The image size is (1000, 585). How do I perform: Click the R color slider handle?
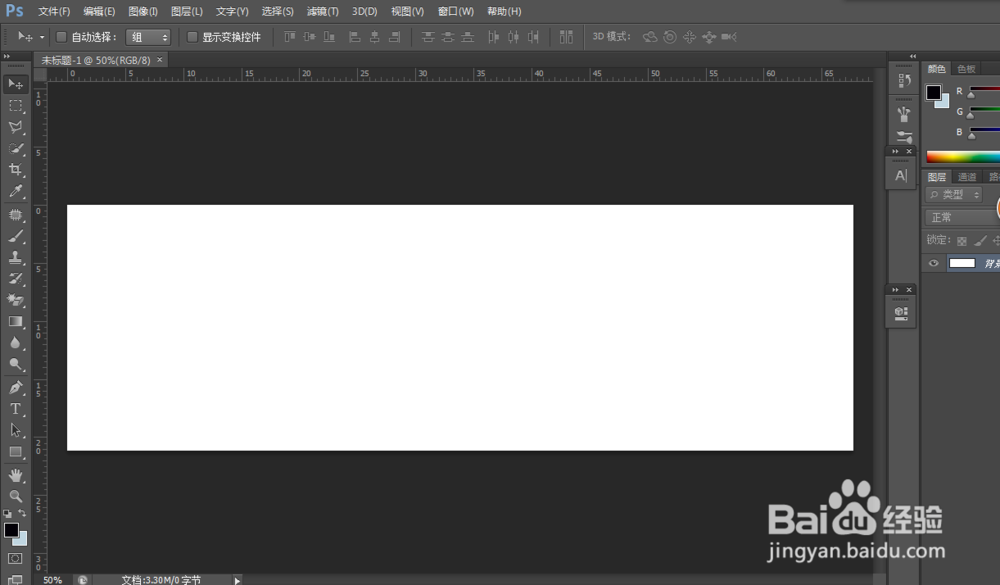pos(971,95)
